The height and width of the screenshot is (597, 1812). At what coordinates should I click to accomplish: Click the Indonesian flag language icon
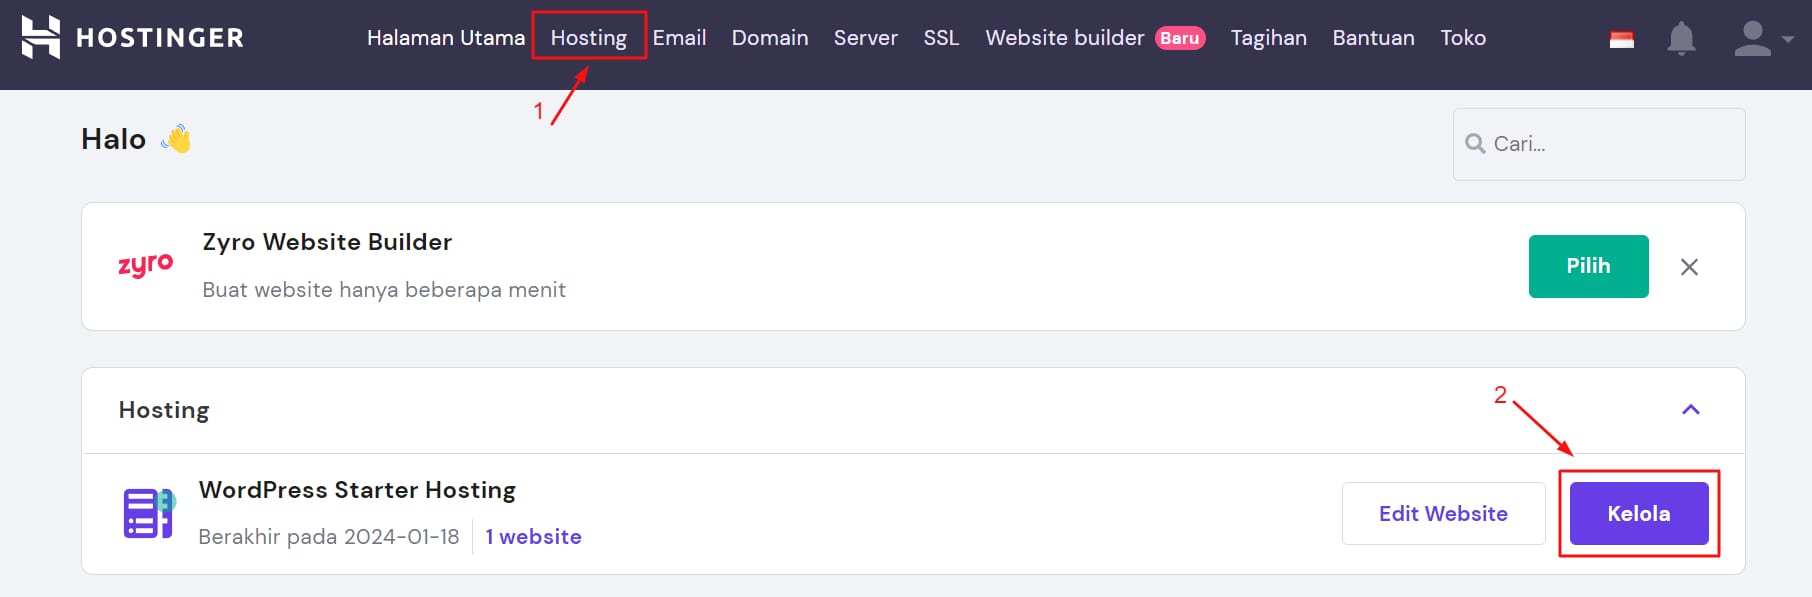pyautogui.click(x=1622, y=39)
